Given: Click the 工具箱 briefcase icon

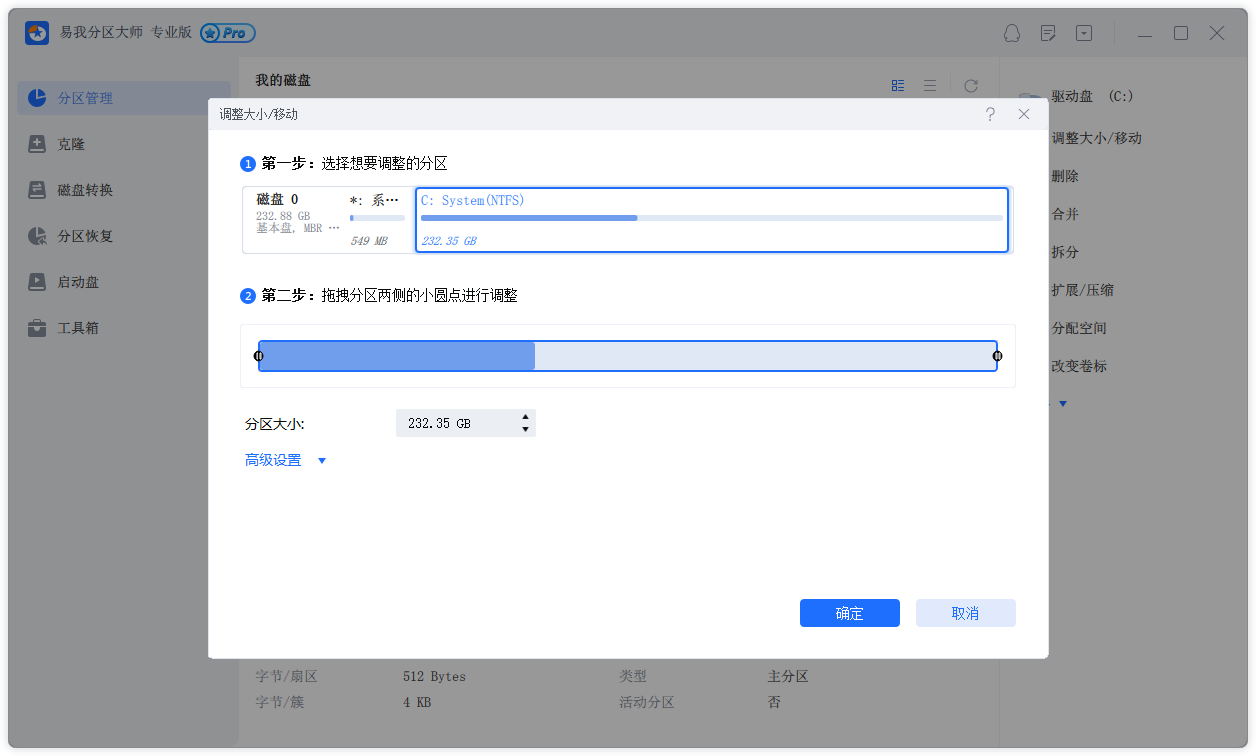Looking at the screenshot, I should (37, 328).
